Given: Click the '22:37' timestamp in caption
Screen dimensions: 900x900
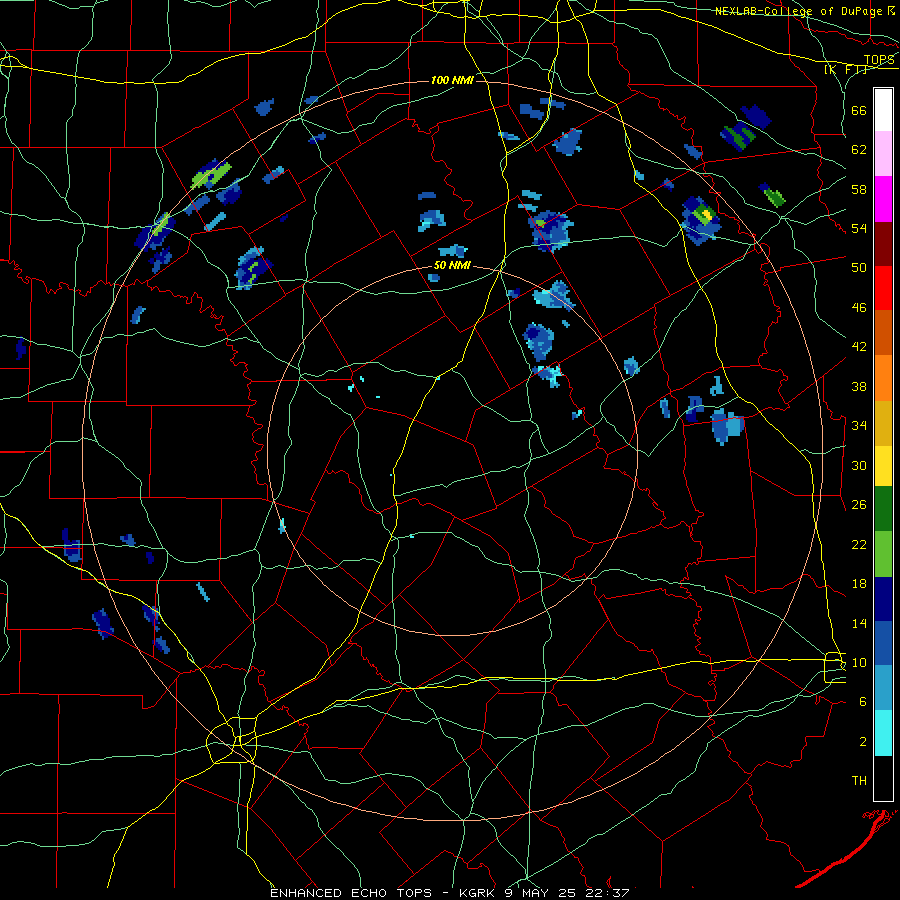Looking at the screenshot, I should click(607, 893).
